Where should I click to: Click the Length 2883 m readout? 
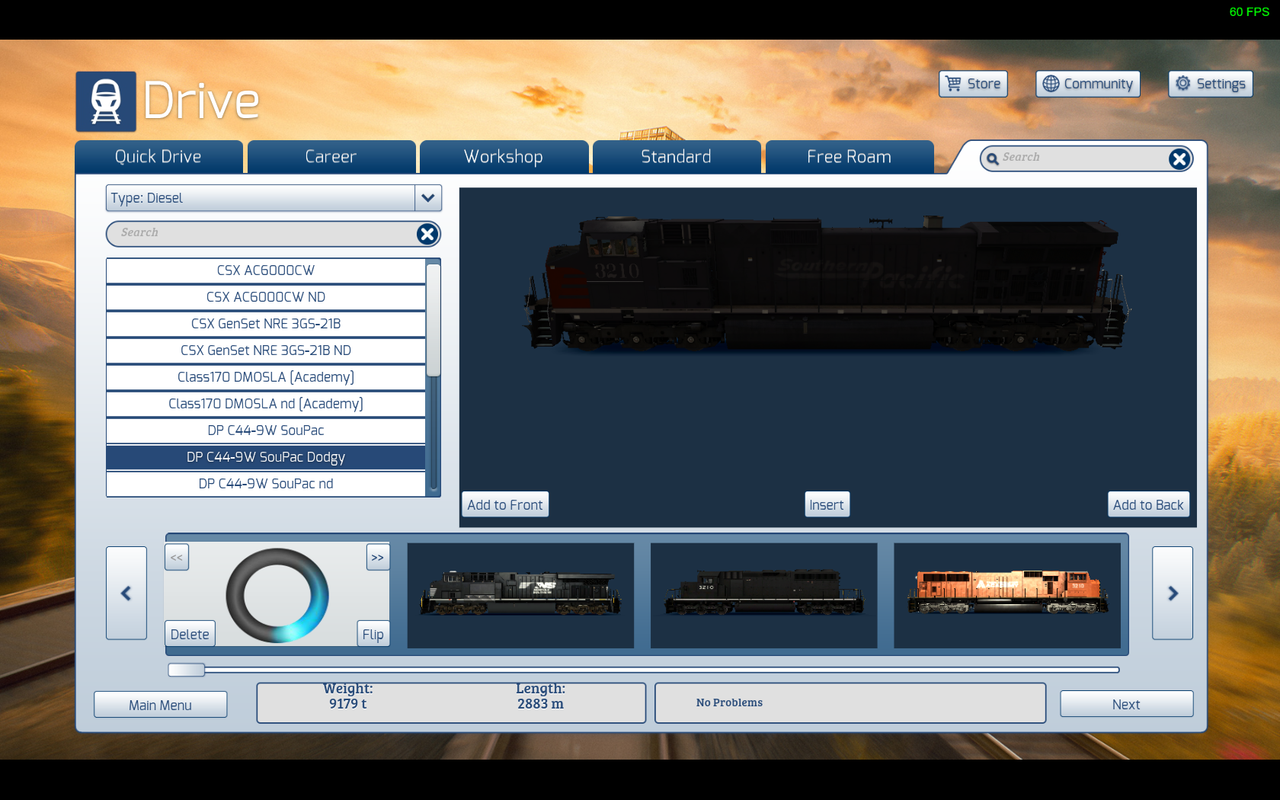click(x=540, y=696)
